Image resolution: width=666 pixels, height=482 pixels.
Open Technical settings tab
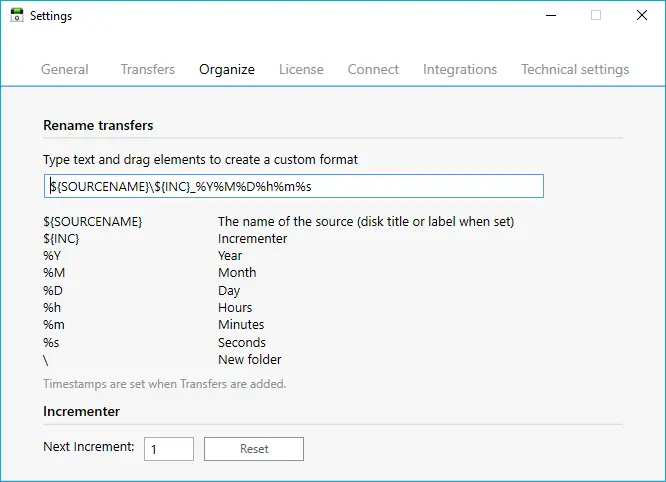click(x=575, y=69)
